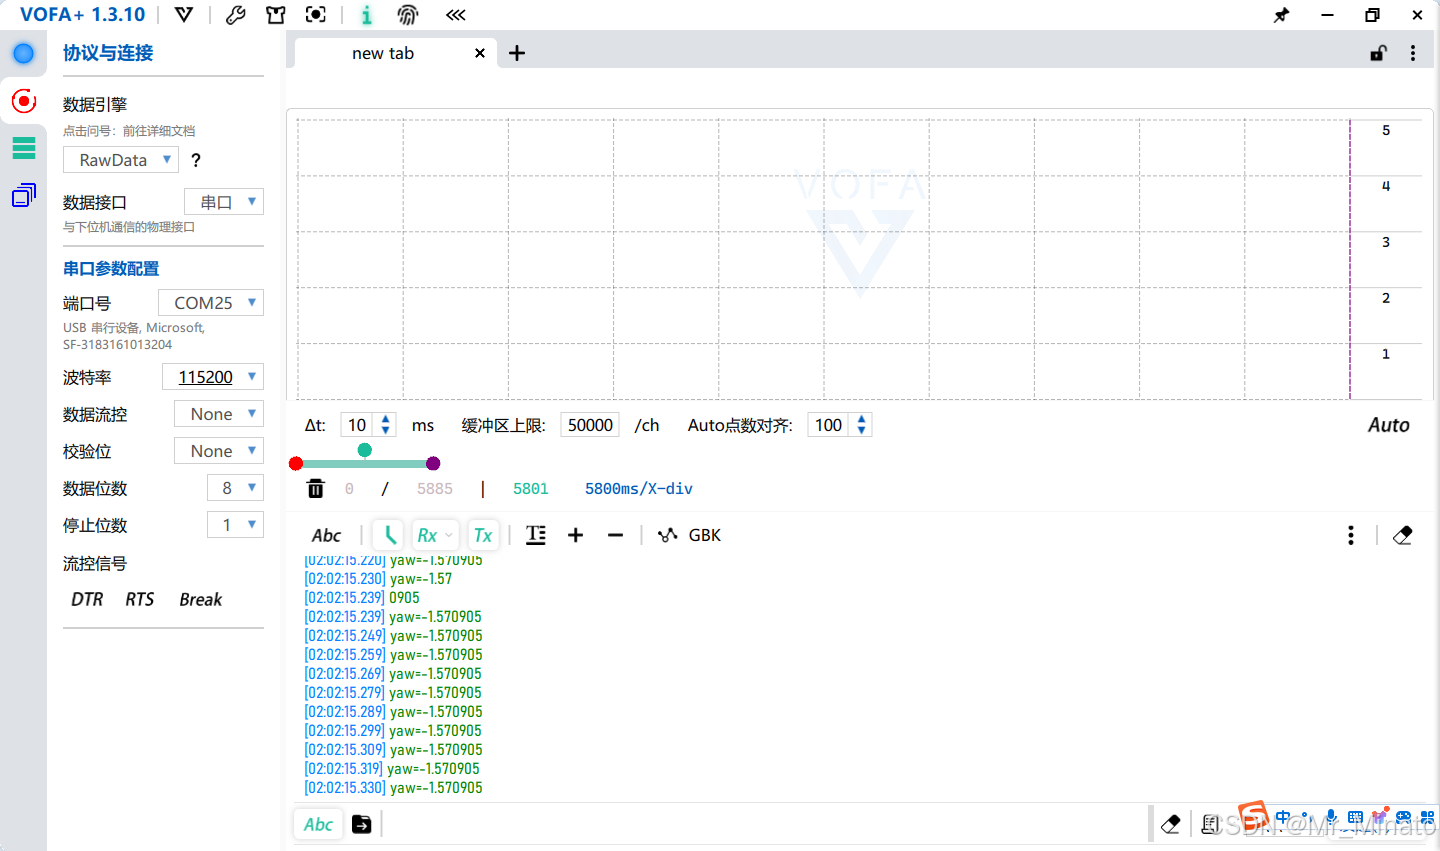Open the COM25 port selection dropdown
This screenshot has height=851, width=1440.
(x=210, y=302)
